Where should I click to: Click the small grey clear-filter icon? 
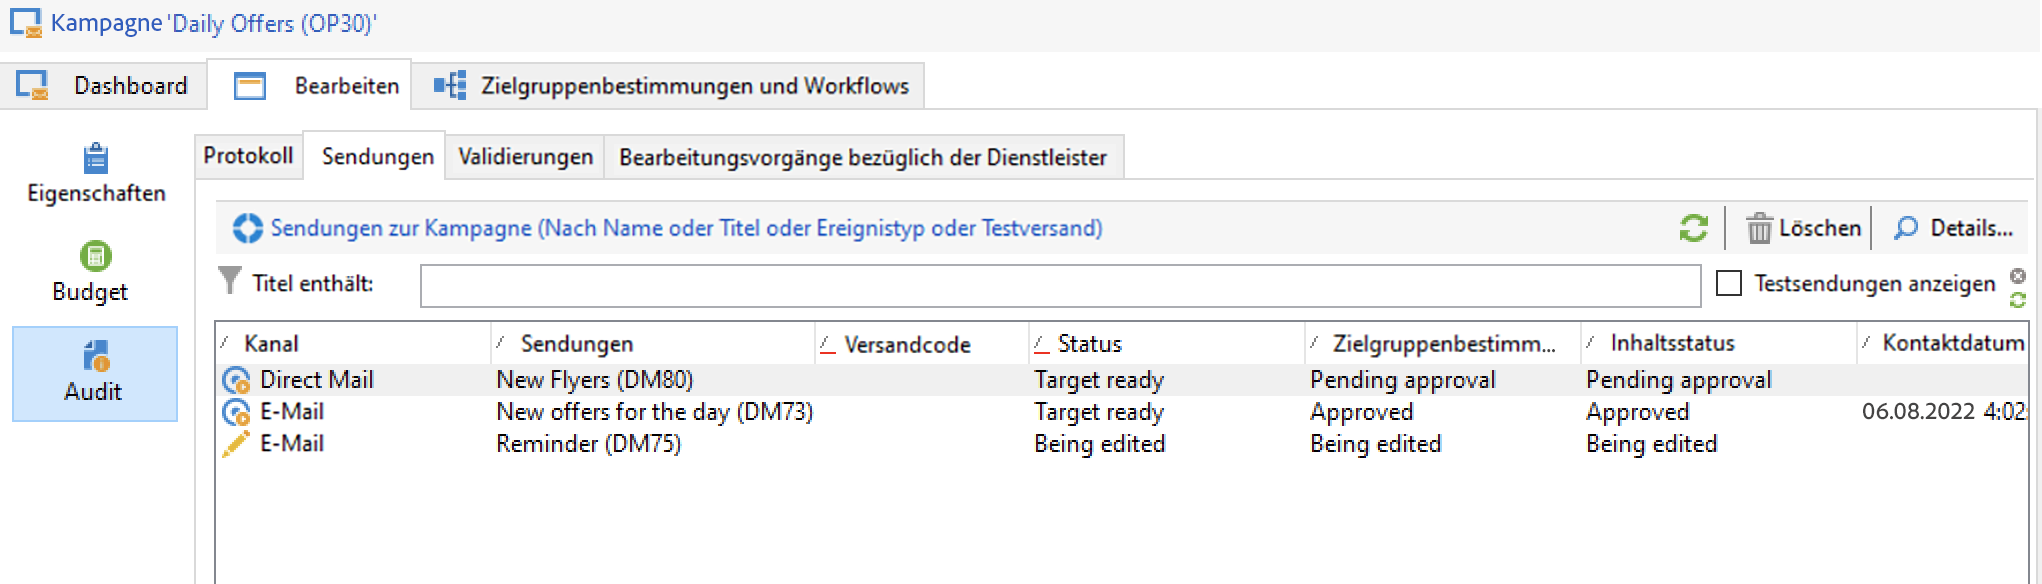click(2018, 276)
